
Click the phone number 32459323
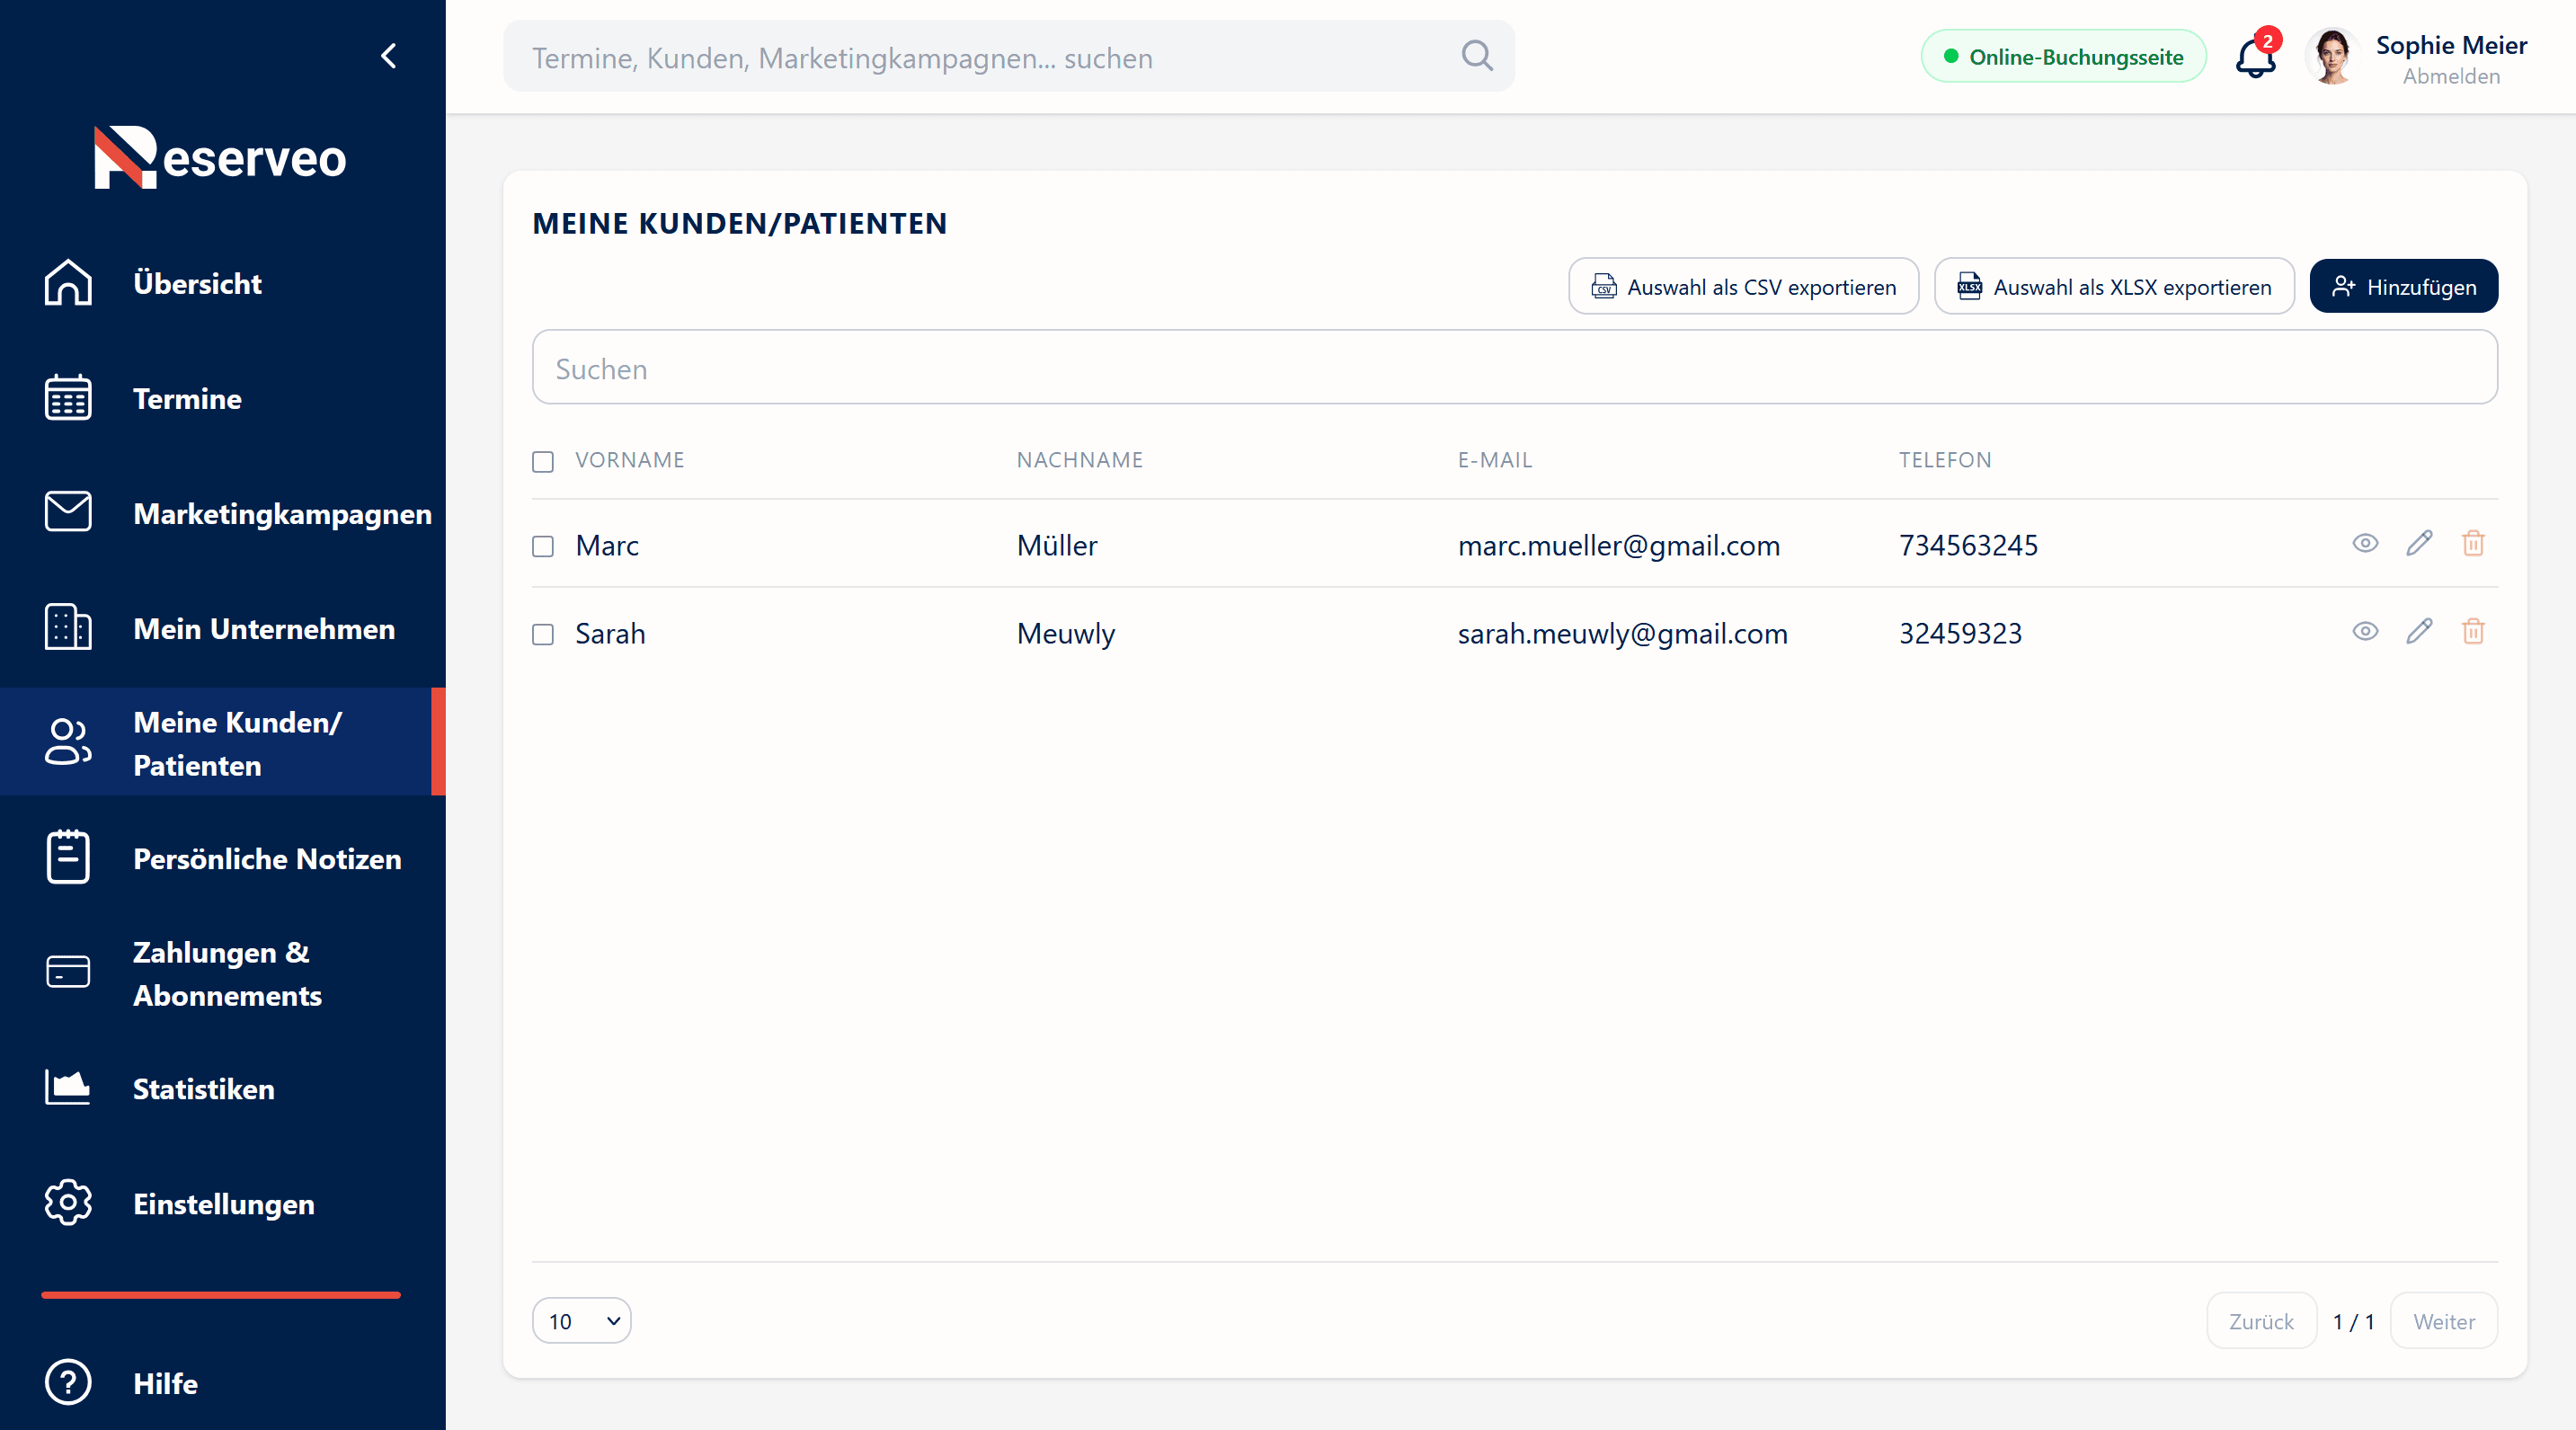1960,633
